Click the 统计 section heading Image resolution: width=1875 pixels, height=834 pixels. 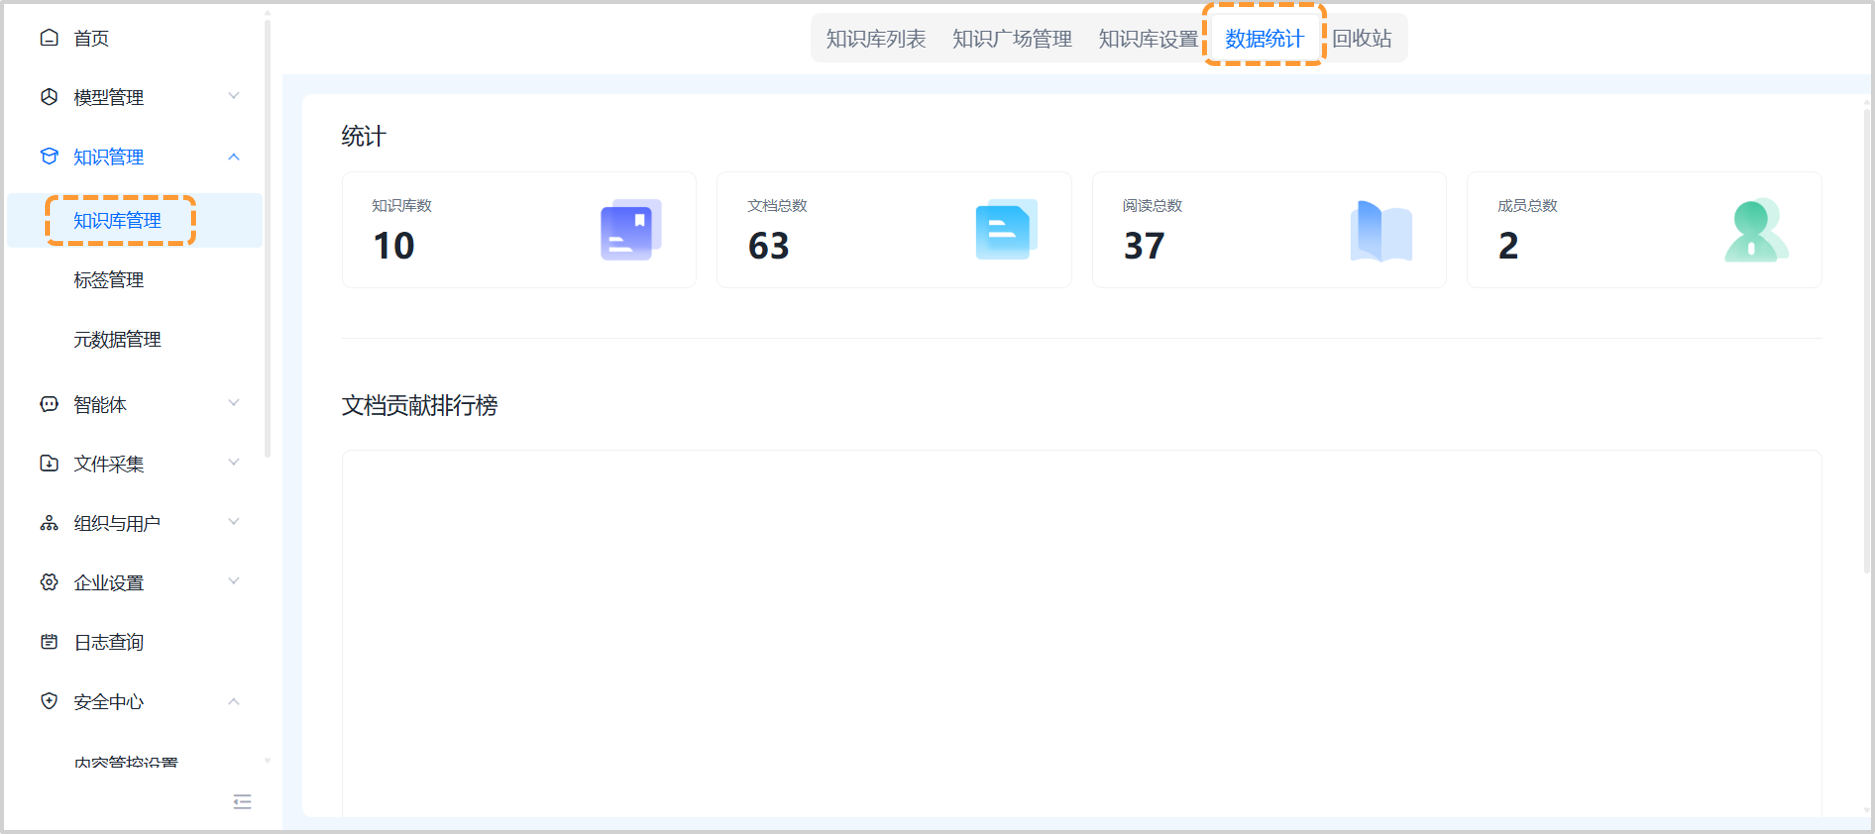pyautogui.click(x=363, y=136)
